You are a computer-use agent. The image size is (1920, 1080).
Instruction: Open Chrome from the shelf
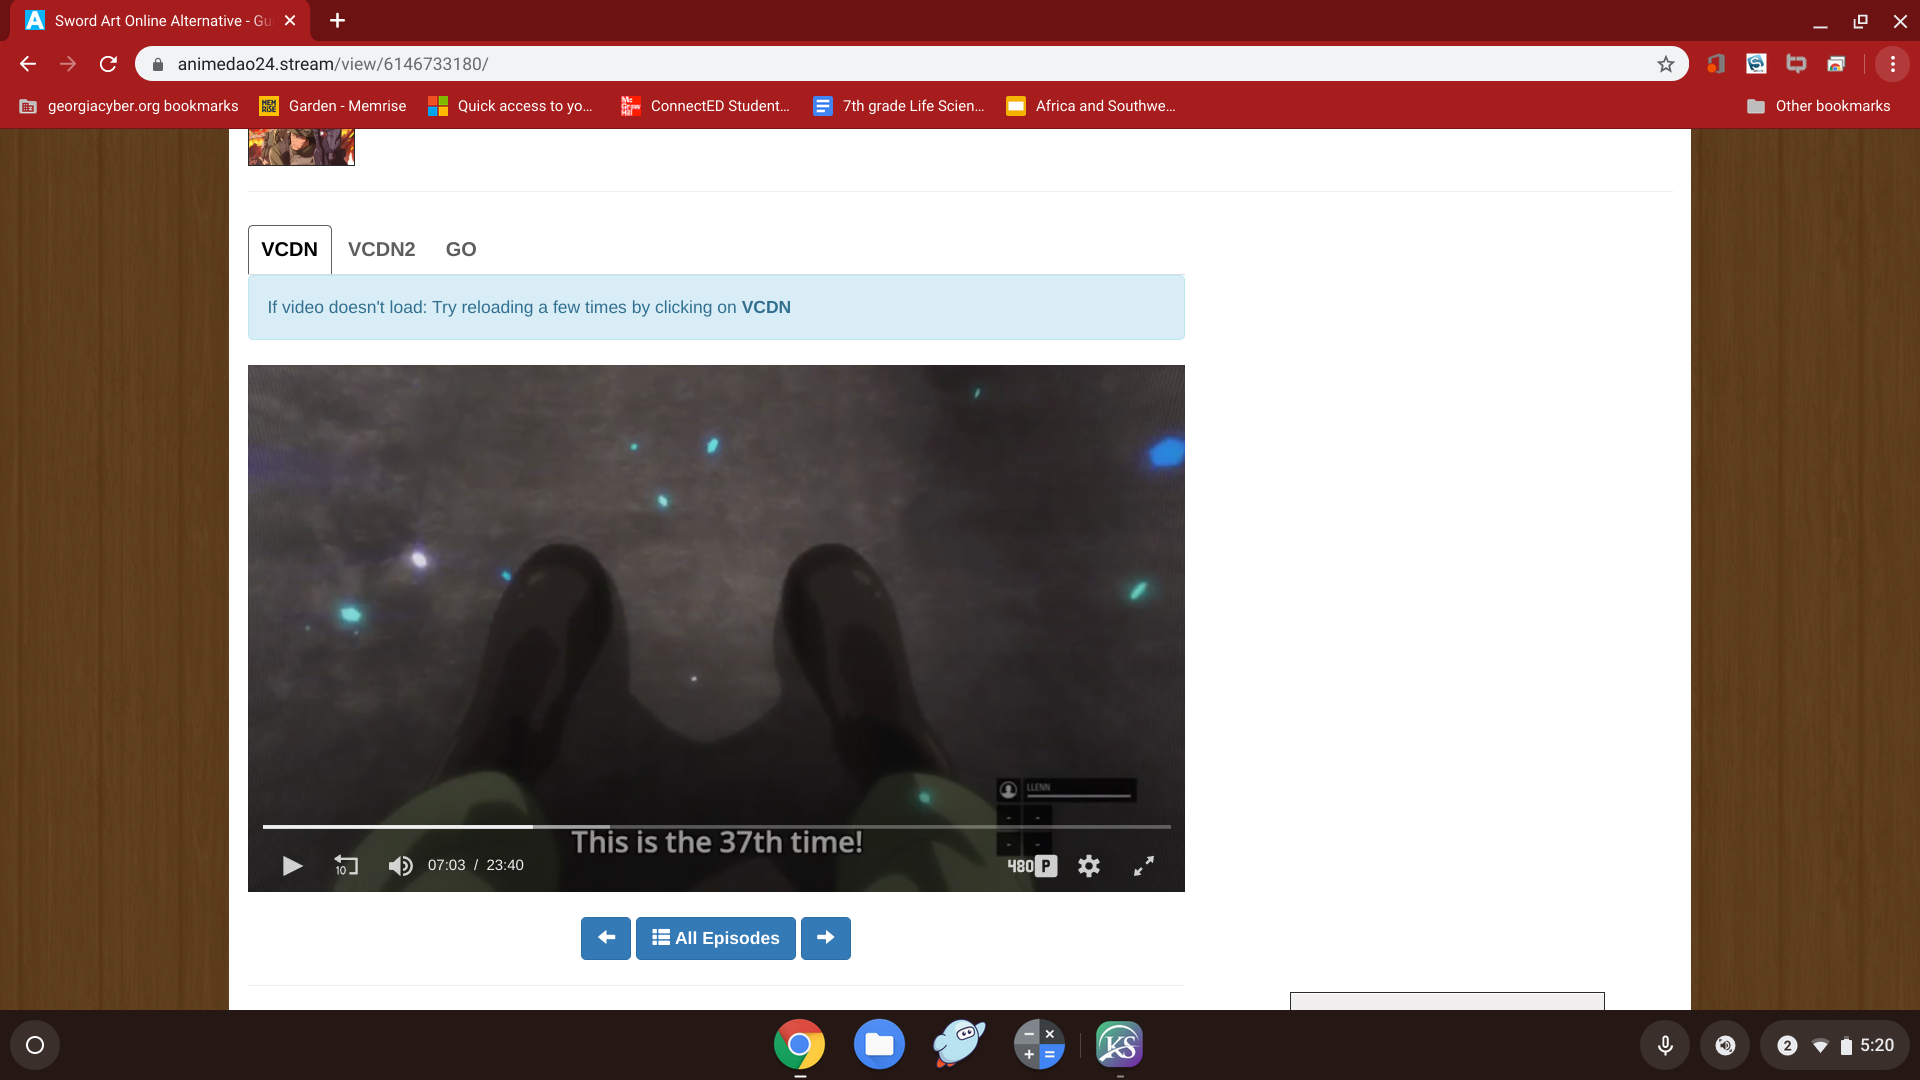[799, 1045]
